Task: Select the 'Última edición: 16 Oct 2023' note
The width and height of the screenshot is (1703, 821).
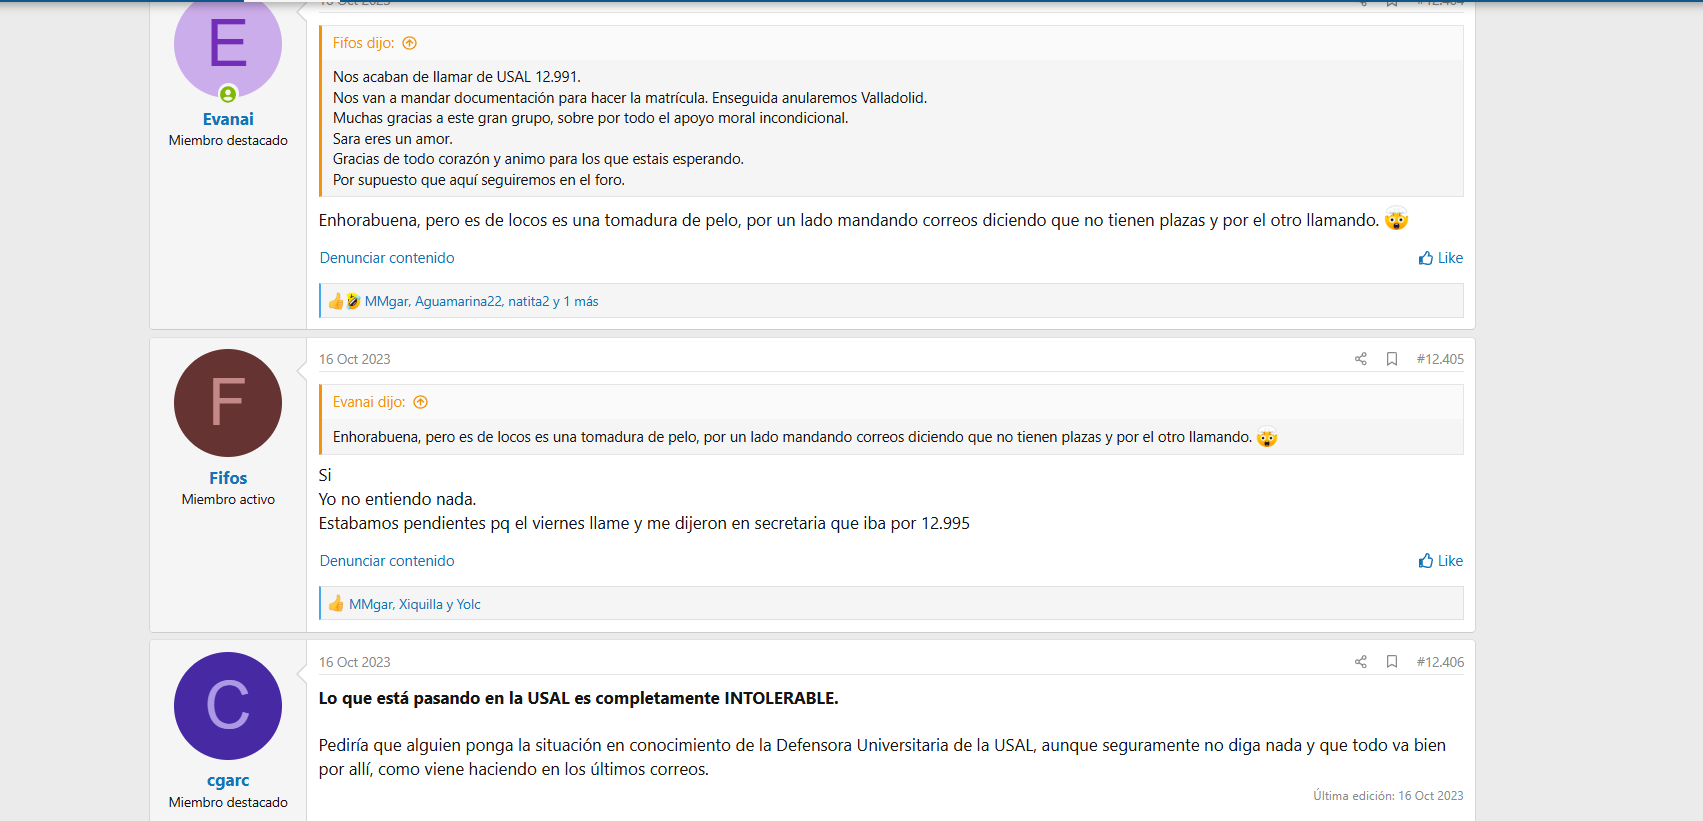Action: pyautogui.click(x=1388, y=796)
